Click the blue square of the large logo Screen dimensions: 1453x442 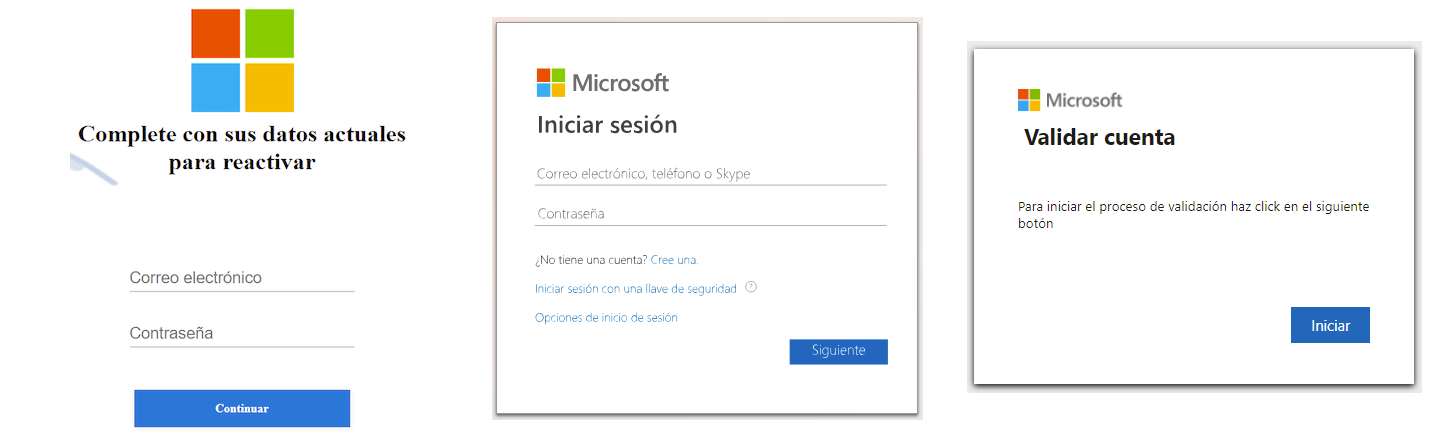click(215, 87)
